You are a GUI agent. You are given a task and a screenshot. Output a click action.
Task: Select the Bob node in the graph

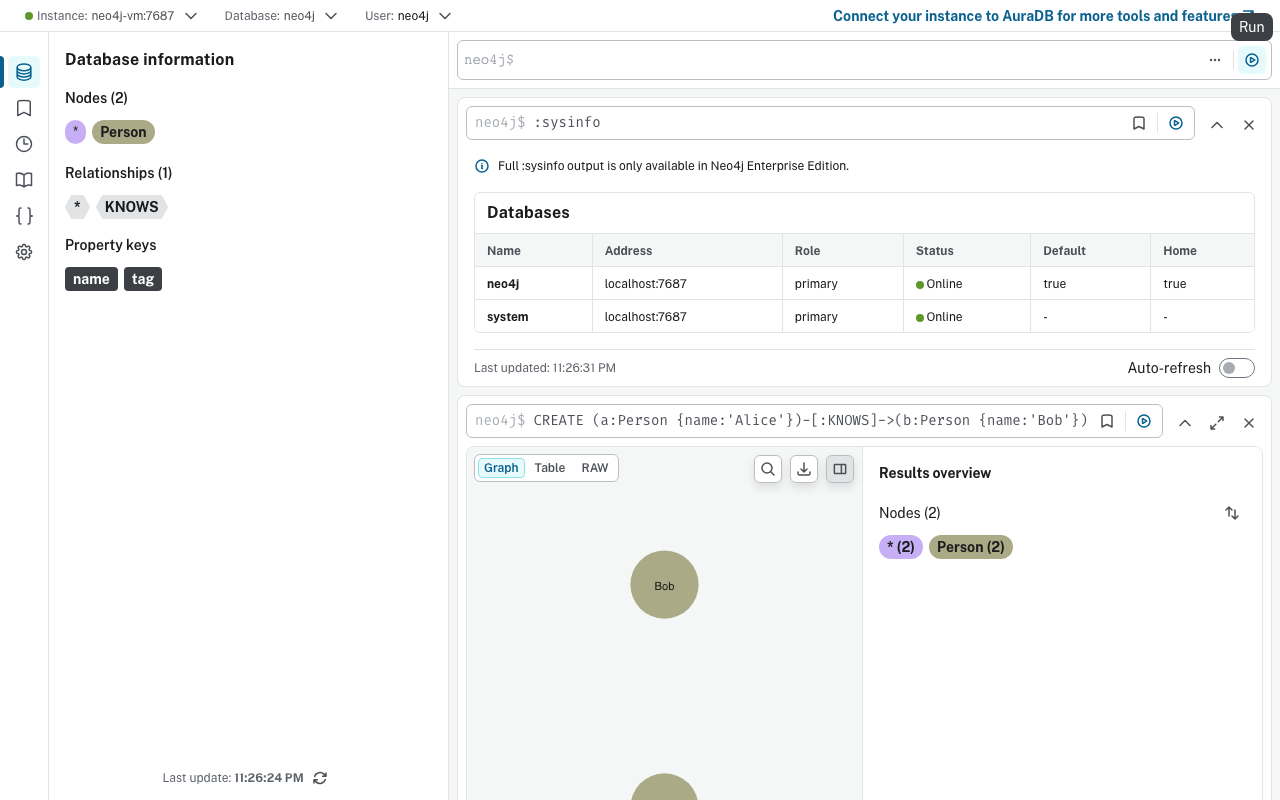(664, 585)
